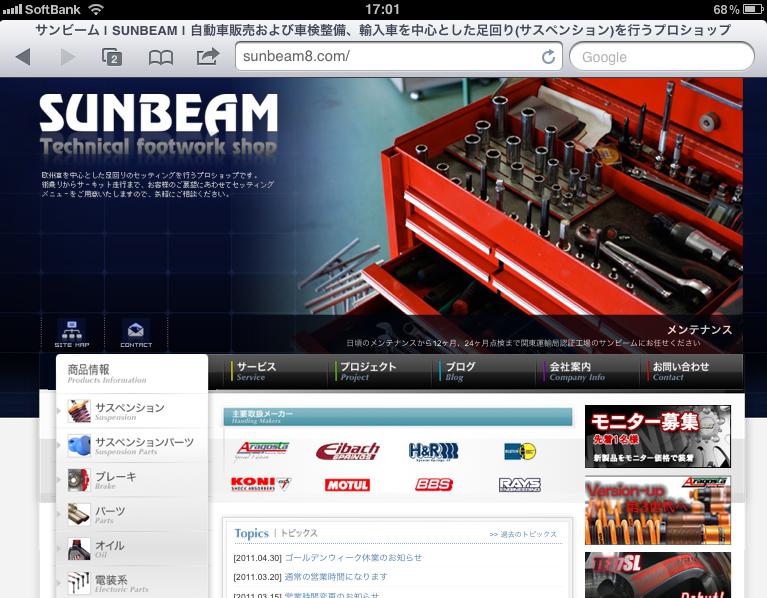This screenshot has height=598, width=767.
Task: Click the RAYS Engineering logo
Action: point(519,485)
